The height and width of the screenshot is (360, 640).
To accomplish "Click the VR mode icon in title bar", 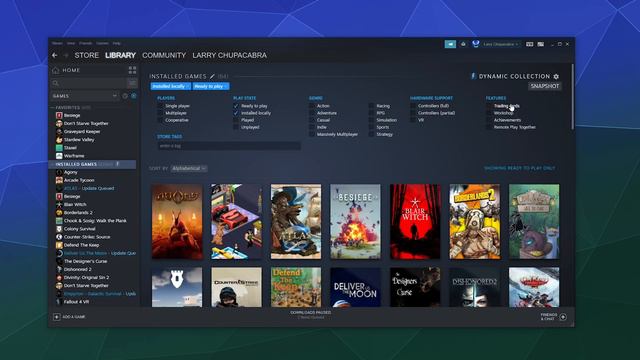I will point(529,44).
